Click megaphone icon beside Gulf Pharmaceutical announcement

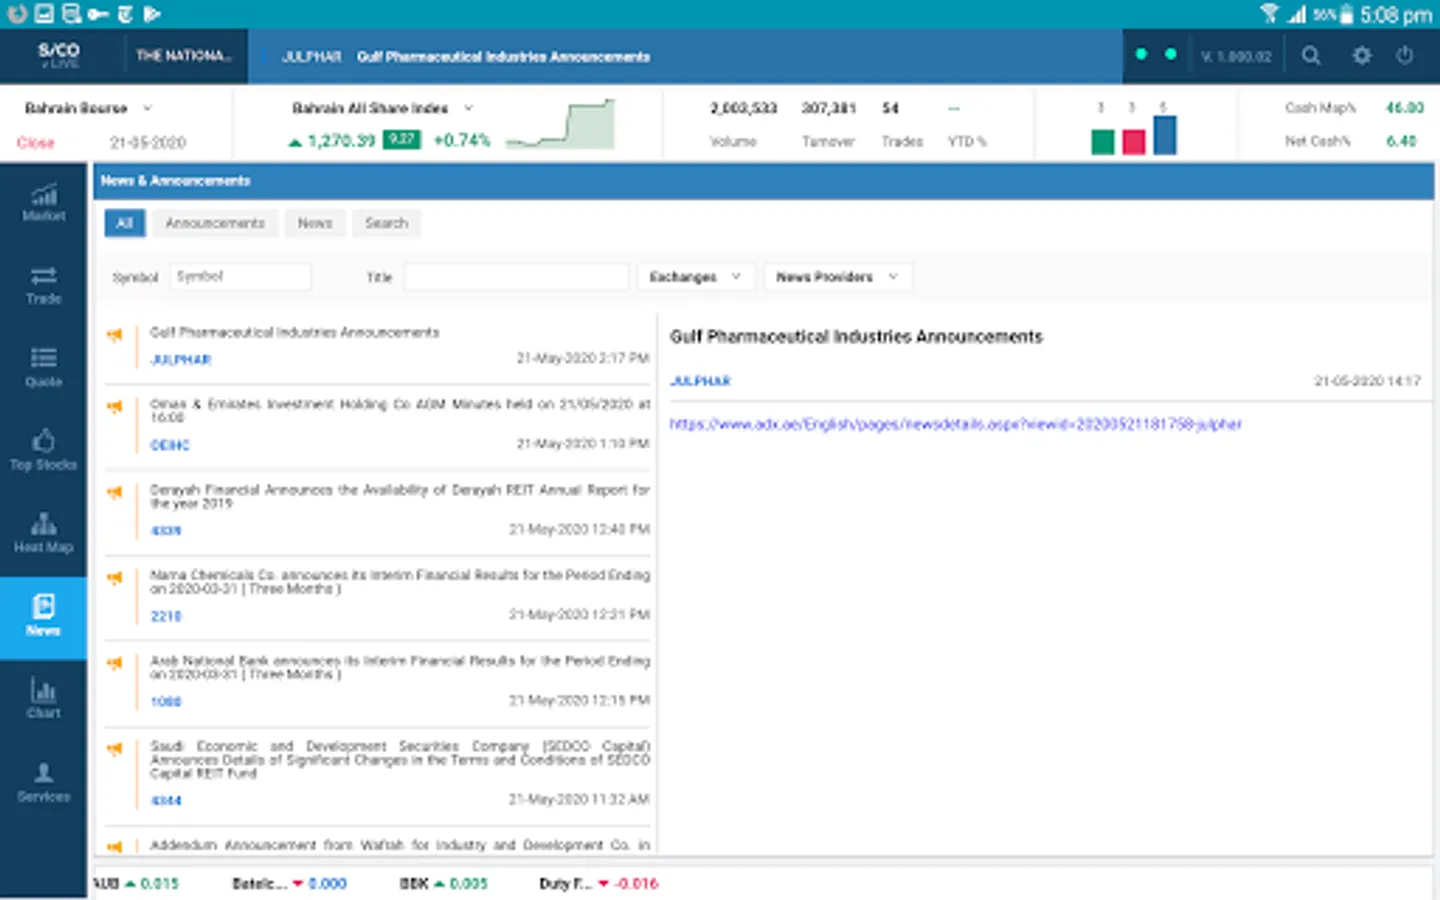click(x=115, y=335)
